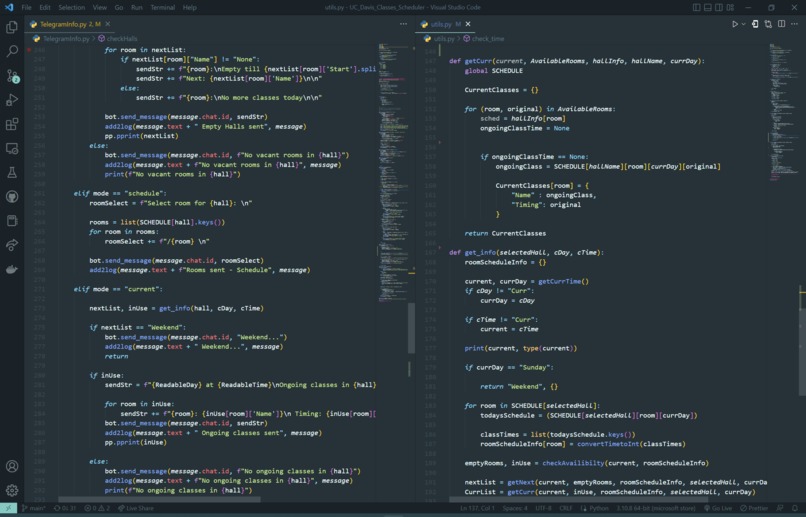
Task: Open the Source Control view icon
Action: (12, 76)
